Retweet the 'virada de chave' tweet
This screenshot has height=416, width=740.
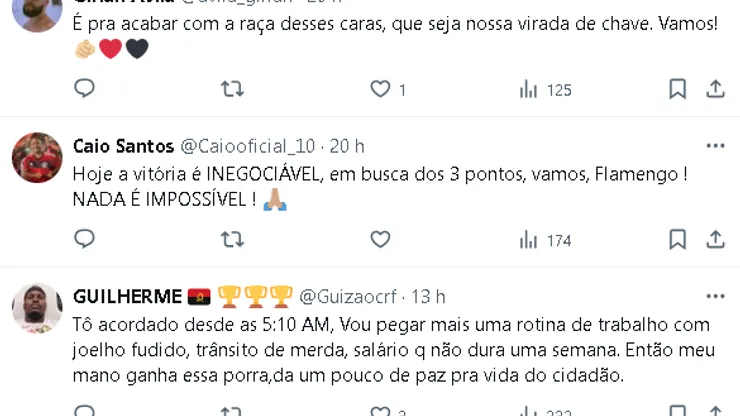[x=233, y=89]
